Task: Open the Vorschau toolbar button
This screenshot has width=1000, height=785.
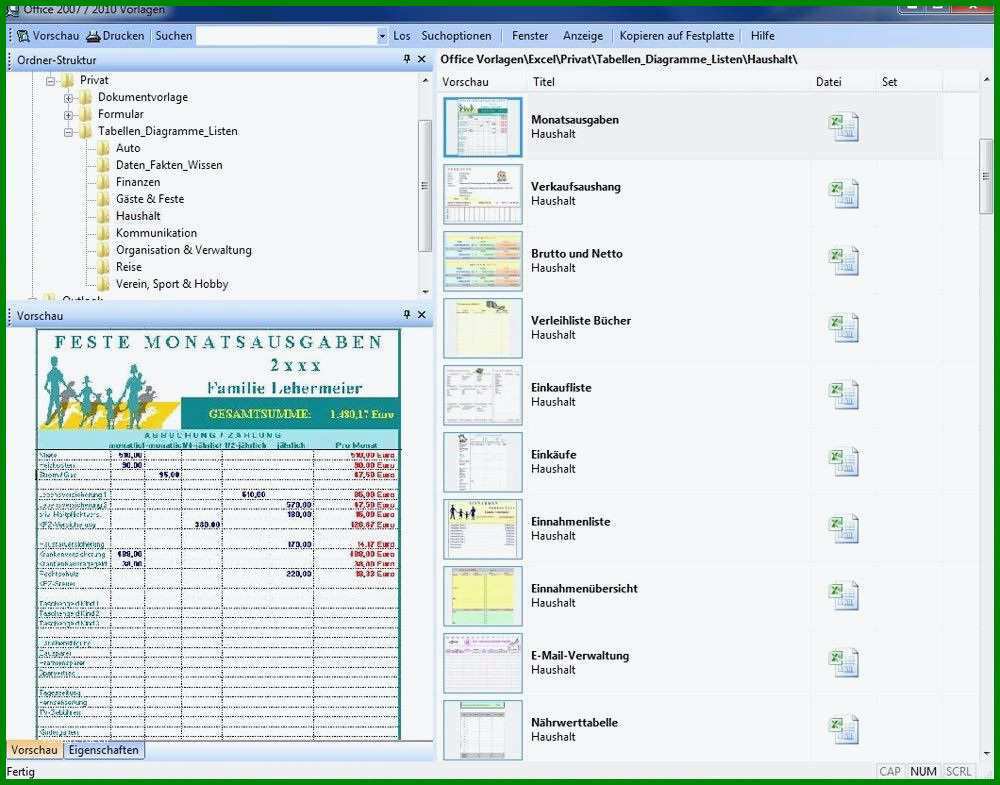Action: (48, 36)
